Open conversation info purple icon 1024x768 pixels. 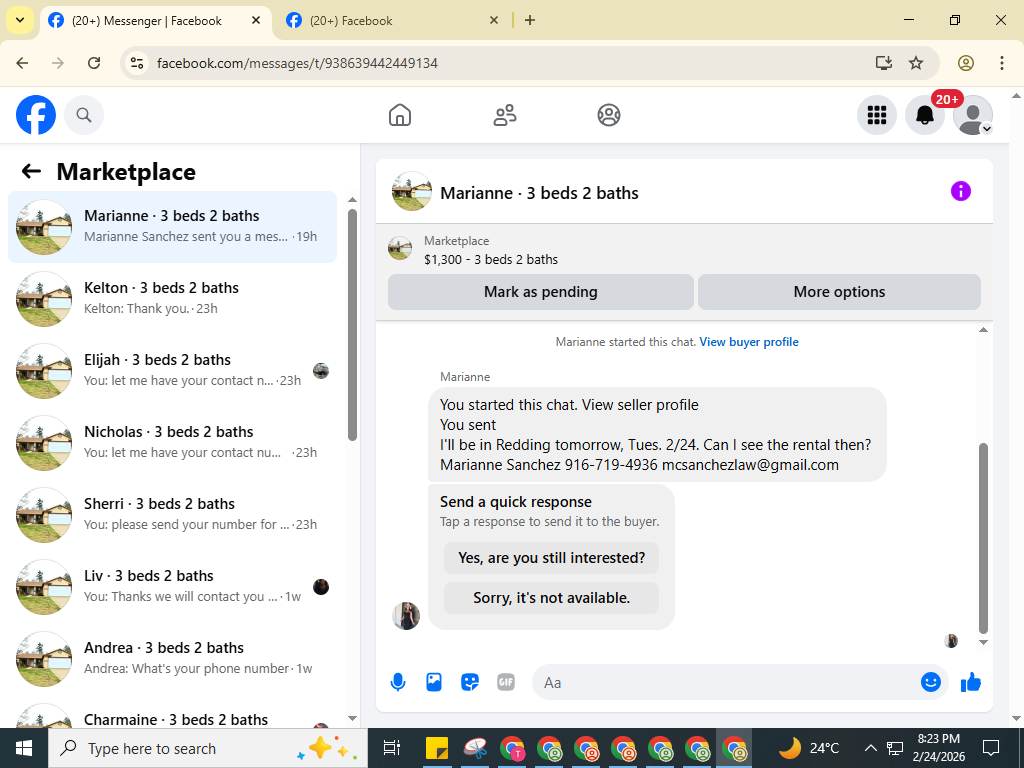click(961, 191)
